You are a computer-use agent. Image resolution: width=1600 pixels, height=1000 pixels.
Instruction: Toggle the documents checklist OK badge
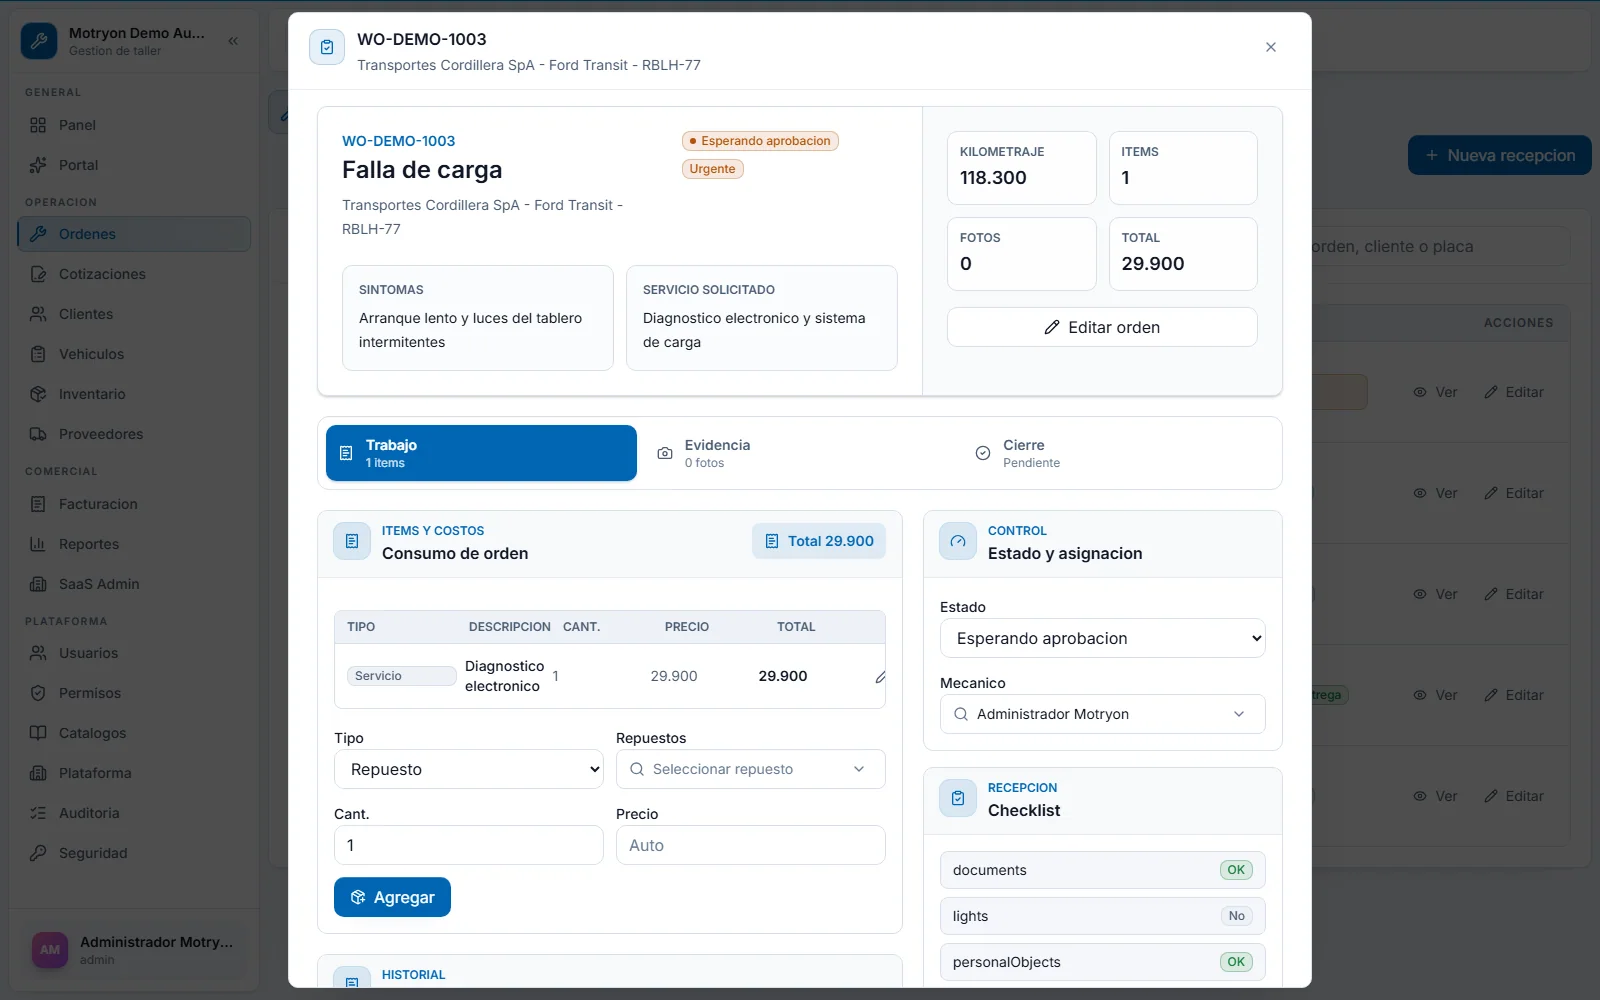pyautogui.click(x=1236, y=870)
